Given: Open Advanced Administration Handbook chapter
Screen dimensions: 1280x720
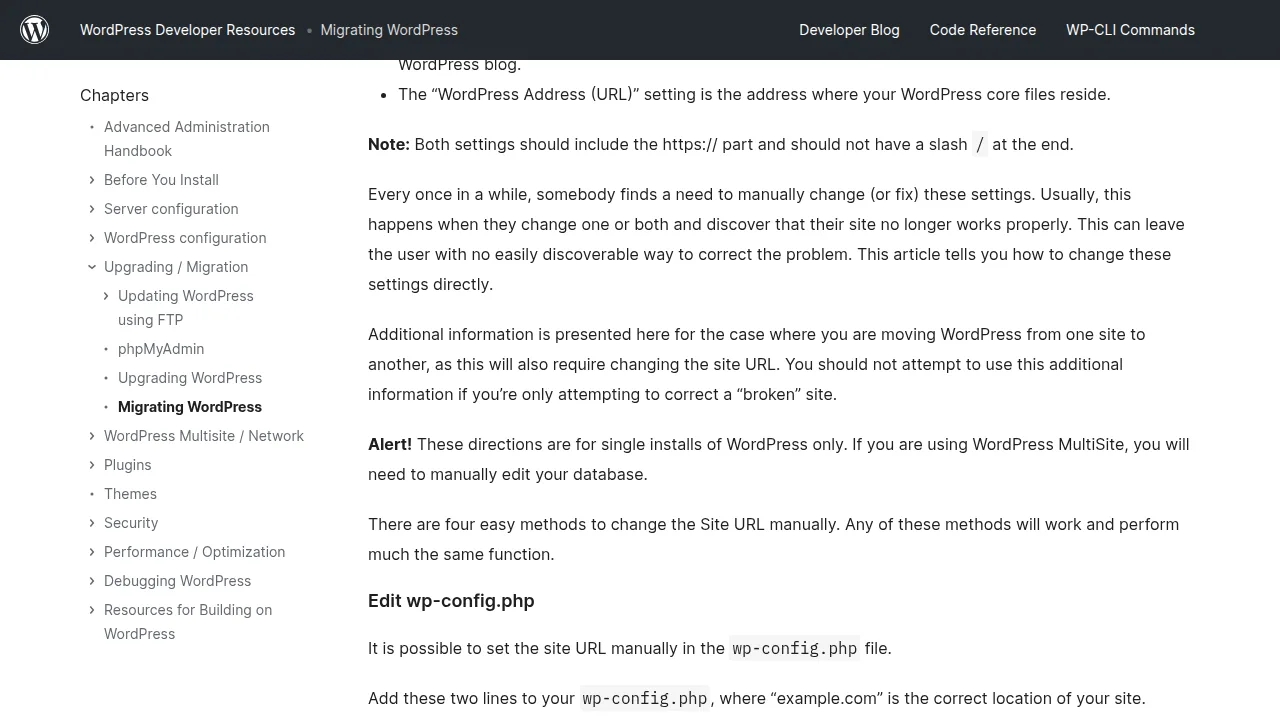Looking at the screenshot, I should pos(187,139).
